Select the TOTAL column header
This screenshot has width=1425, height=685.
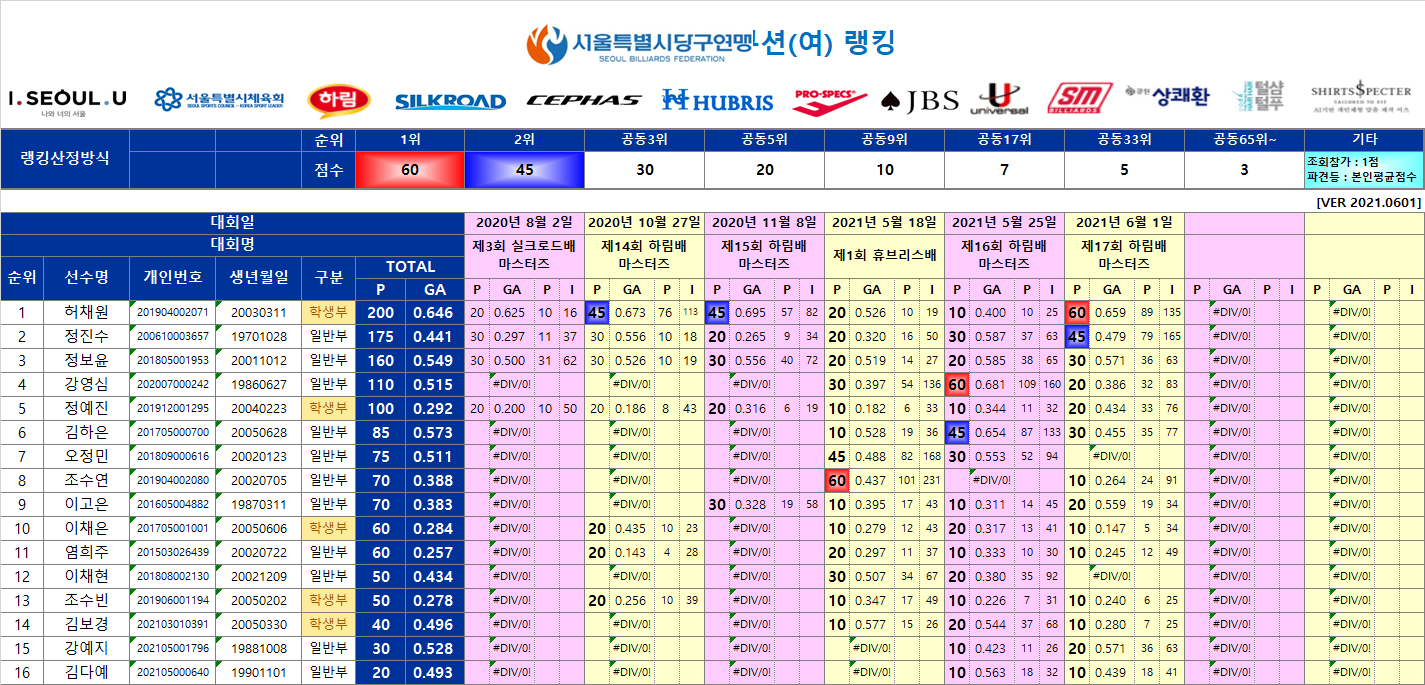point(410,266)
